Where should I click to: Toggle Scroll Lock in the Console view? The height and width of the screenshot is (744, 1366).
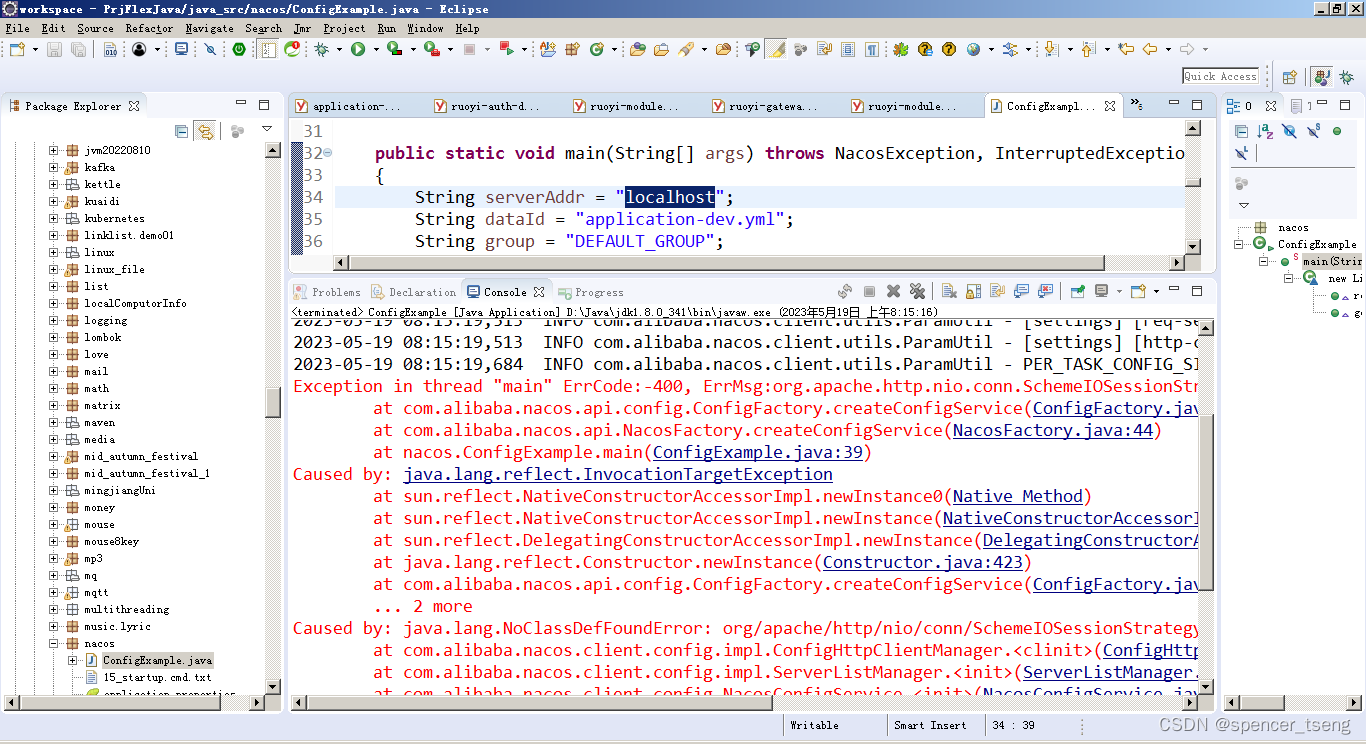coord(972,291)
